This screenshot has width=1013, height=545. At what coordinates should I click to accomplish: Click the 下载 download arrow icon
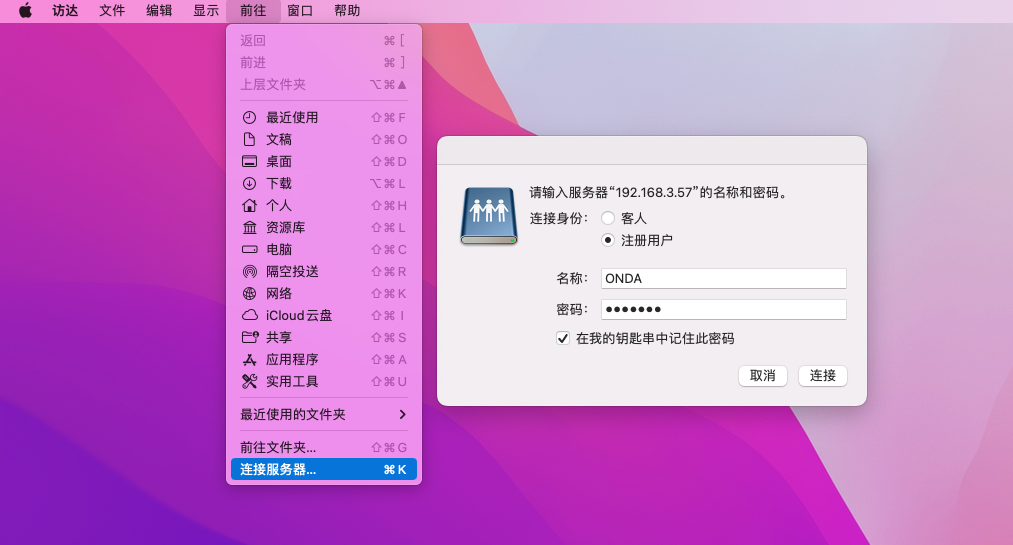[249, 183]
